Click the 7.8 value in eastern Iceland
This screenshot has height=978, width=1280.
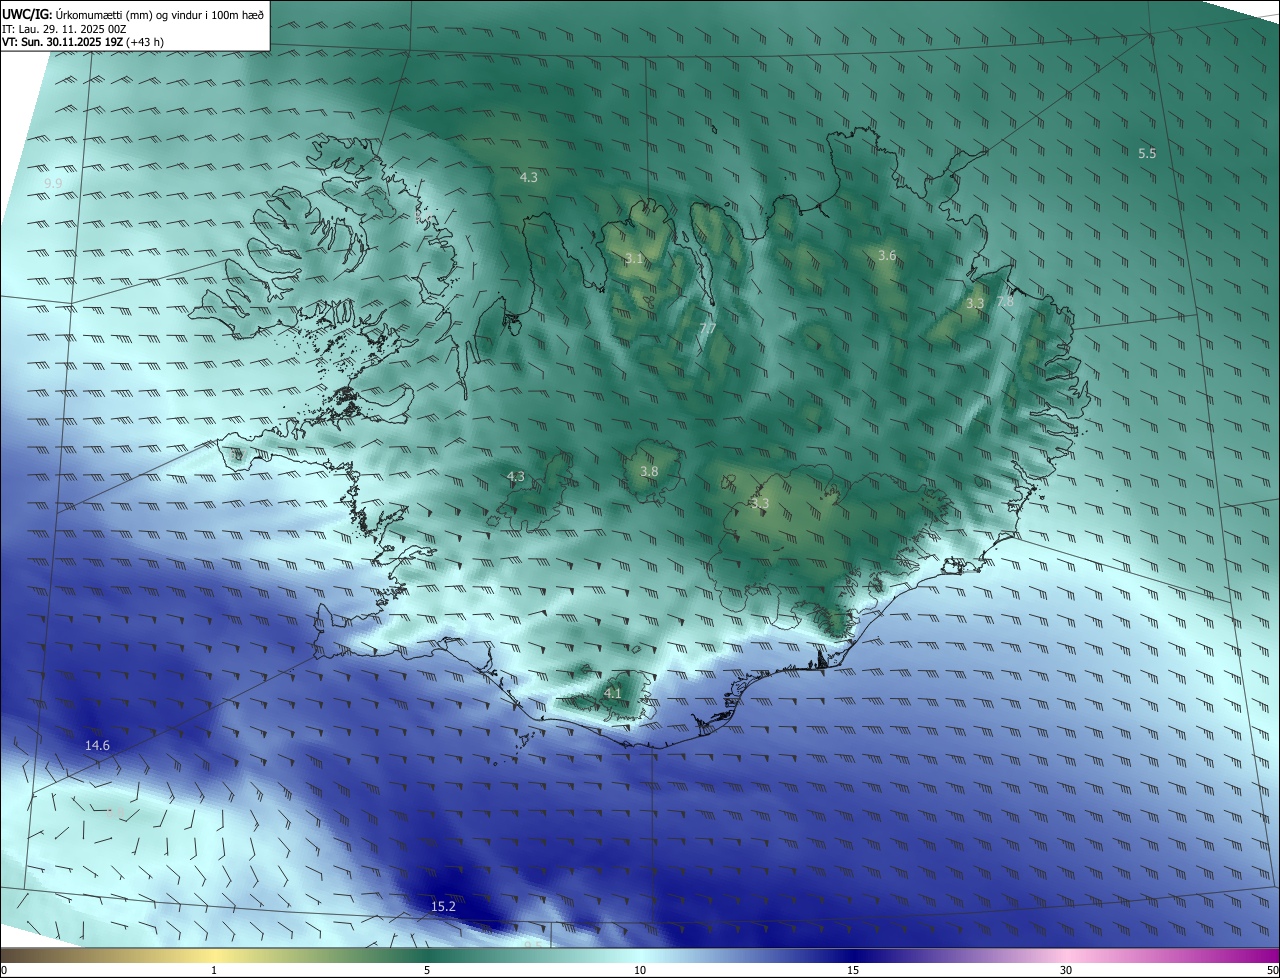point(1005,302)
